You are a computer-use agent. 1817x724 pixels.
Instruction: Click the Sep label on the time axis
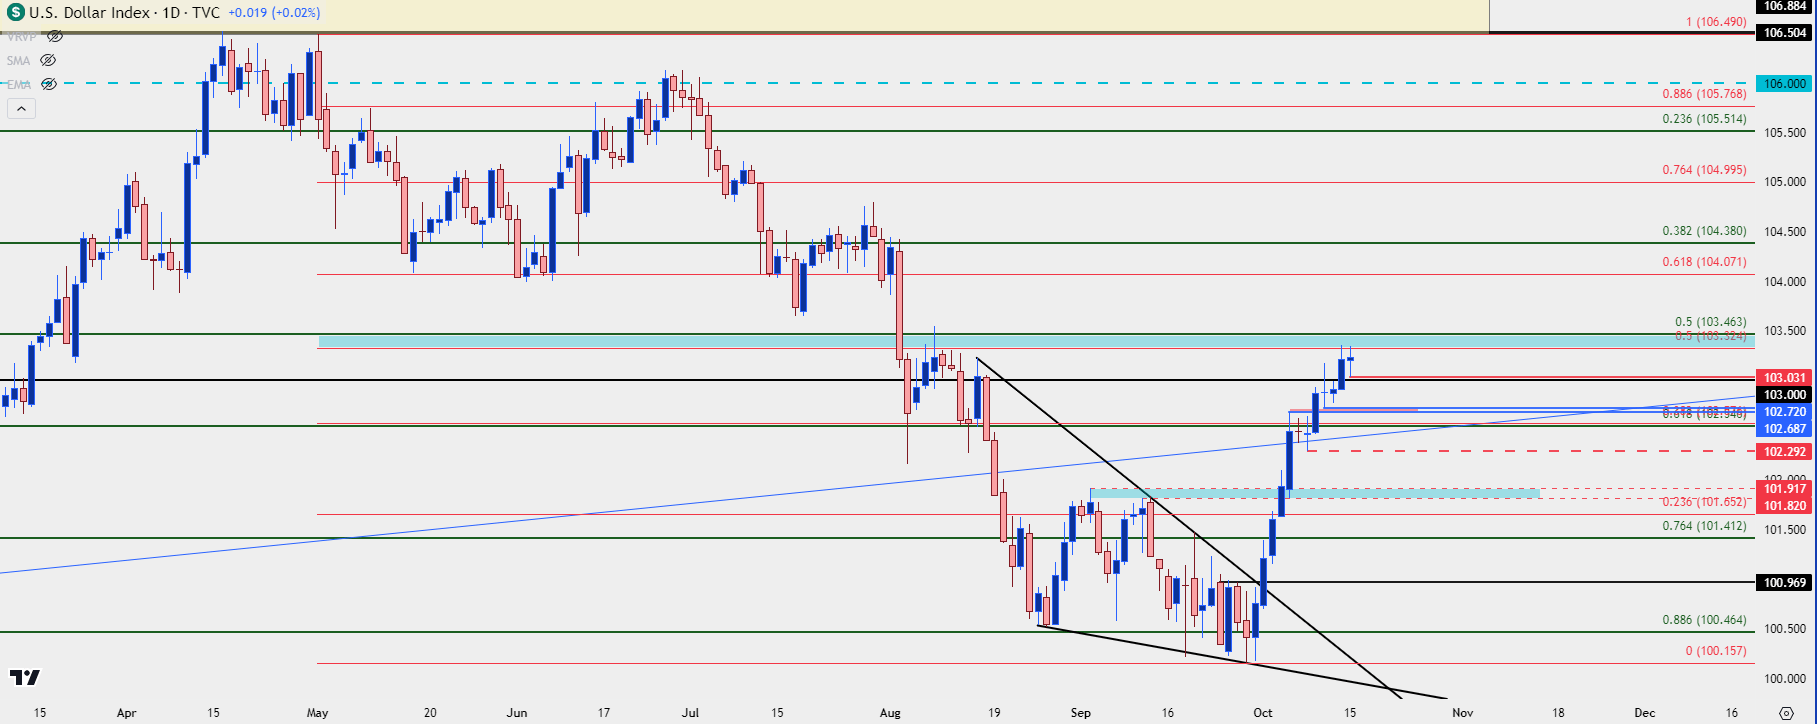click(1080, 713)
